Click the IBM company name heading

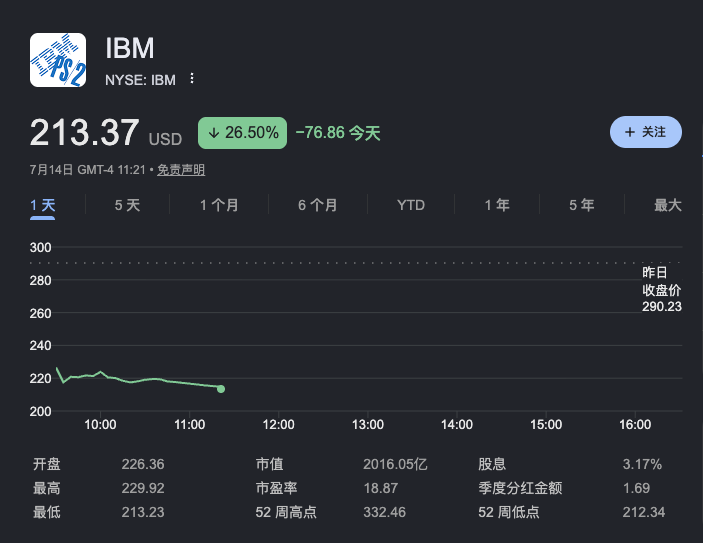[x=130, y=48]
